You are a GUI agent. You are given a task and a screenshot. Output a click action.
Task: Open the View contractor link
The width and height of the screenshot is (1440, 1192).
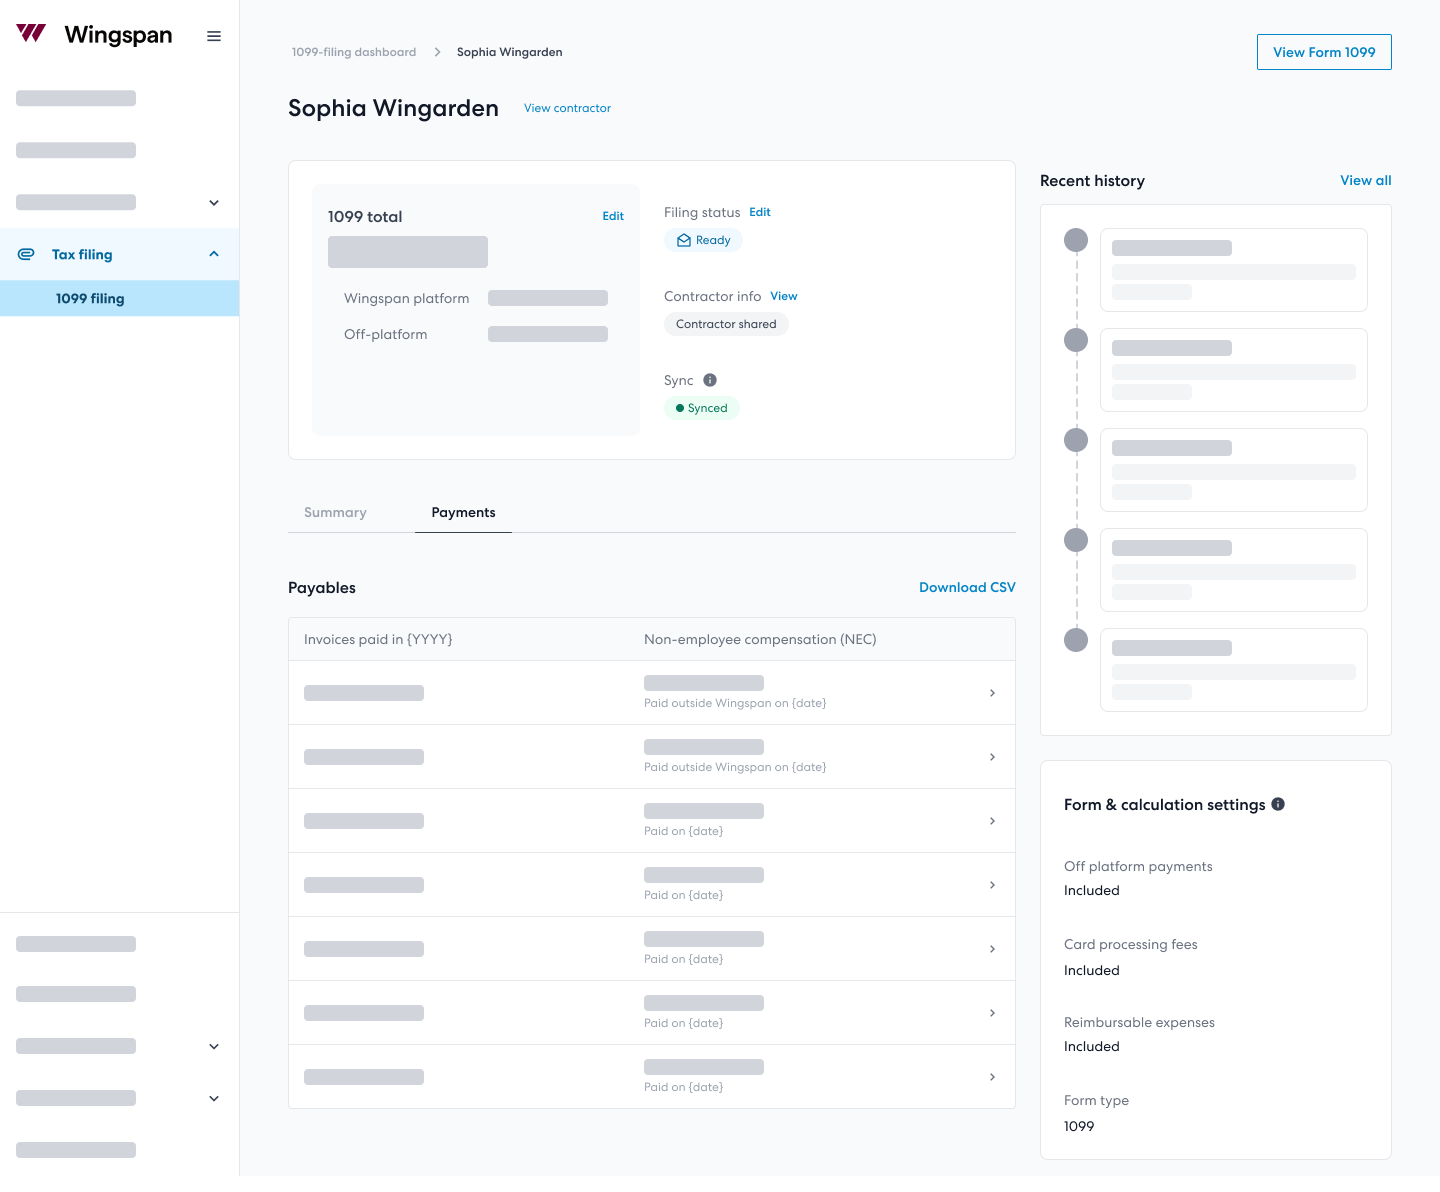click(x=567, y=108)
